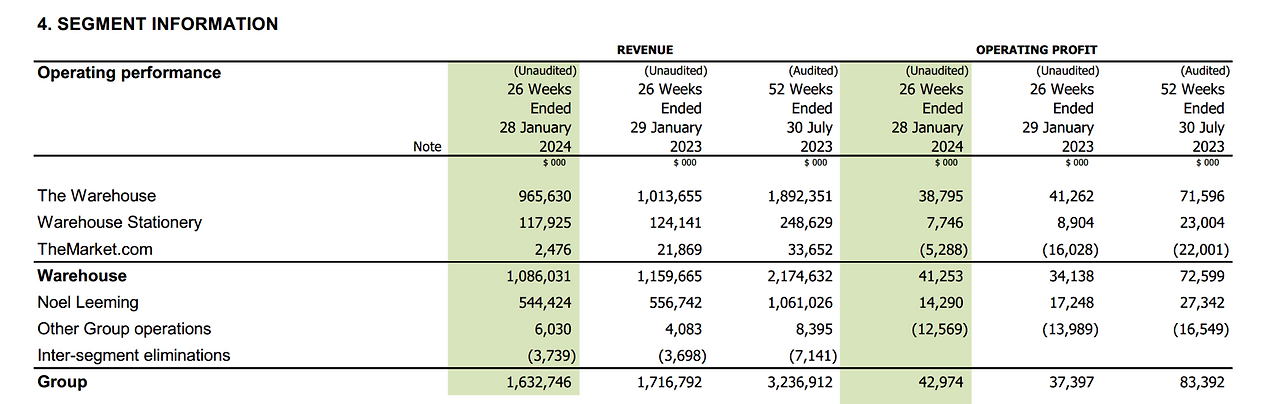This screenshot has width=1280, height=404.
Task: Click Other Group operations revenue 4,083
Action: pyautogui.click(x=682, y=329)
